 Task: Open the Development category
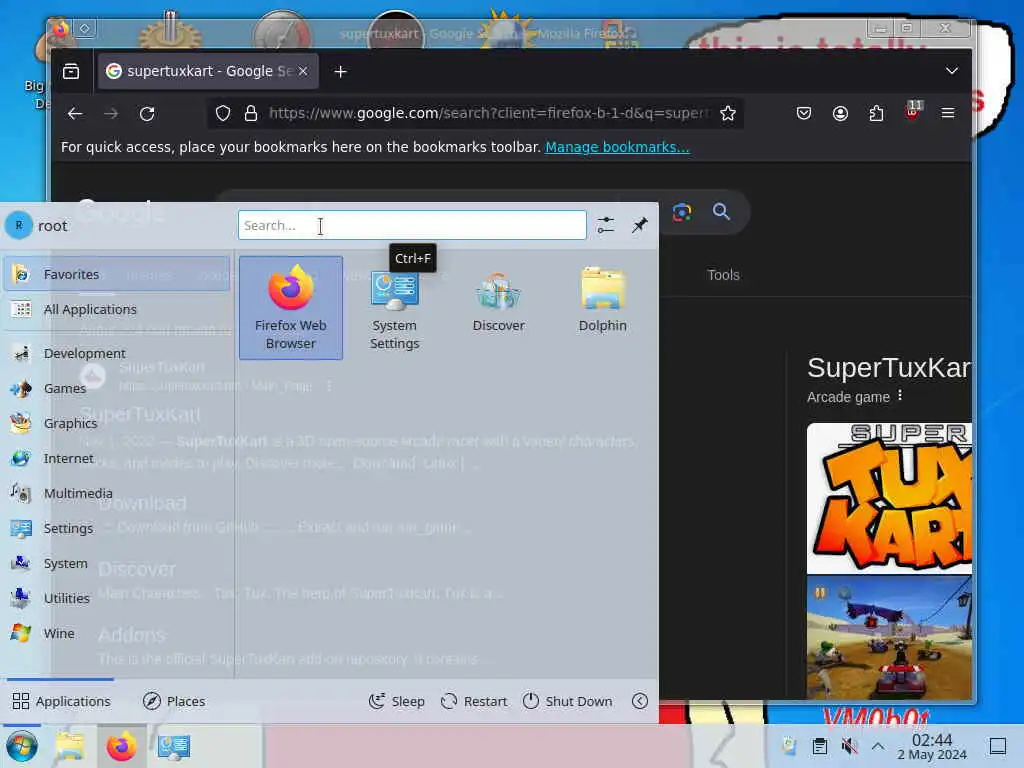(117, 353)
